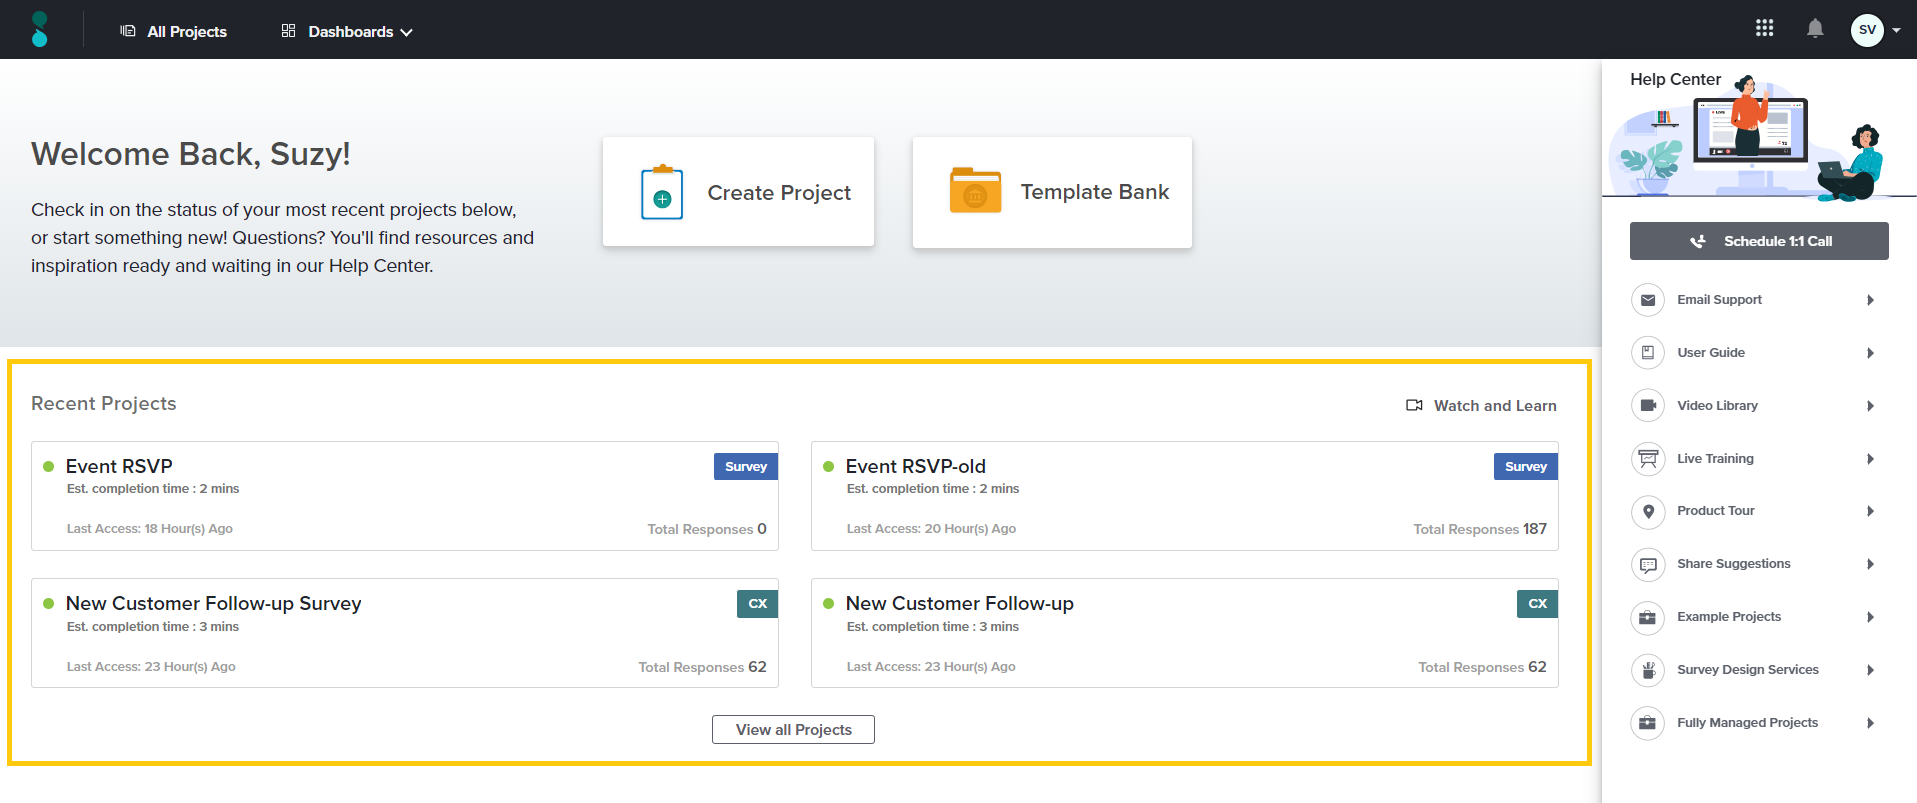This screenshot has width=1917, height=803.
Task: Click the View all Projects button
Action: coord(793,730)
